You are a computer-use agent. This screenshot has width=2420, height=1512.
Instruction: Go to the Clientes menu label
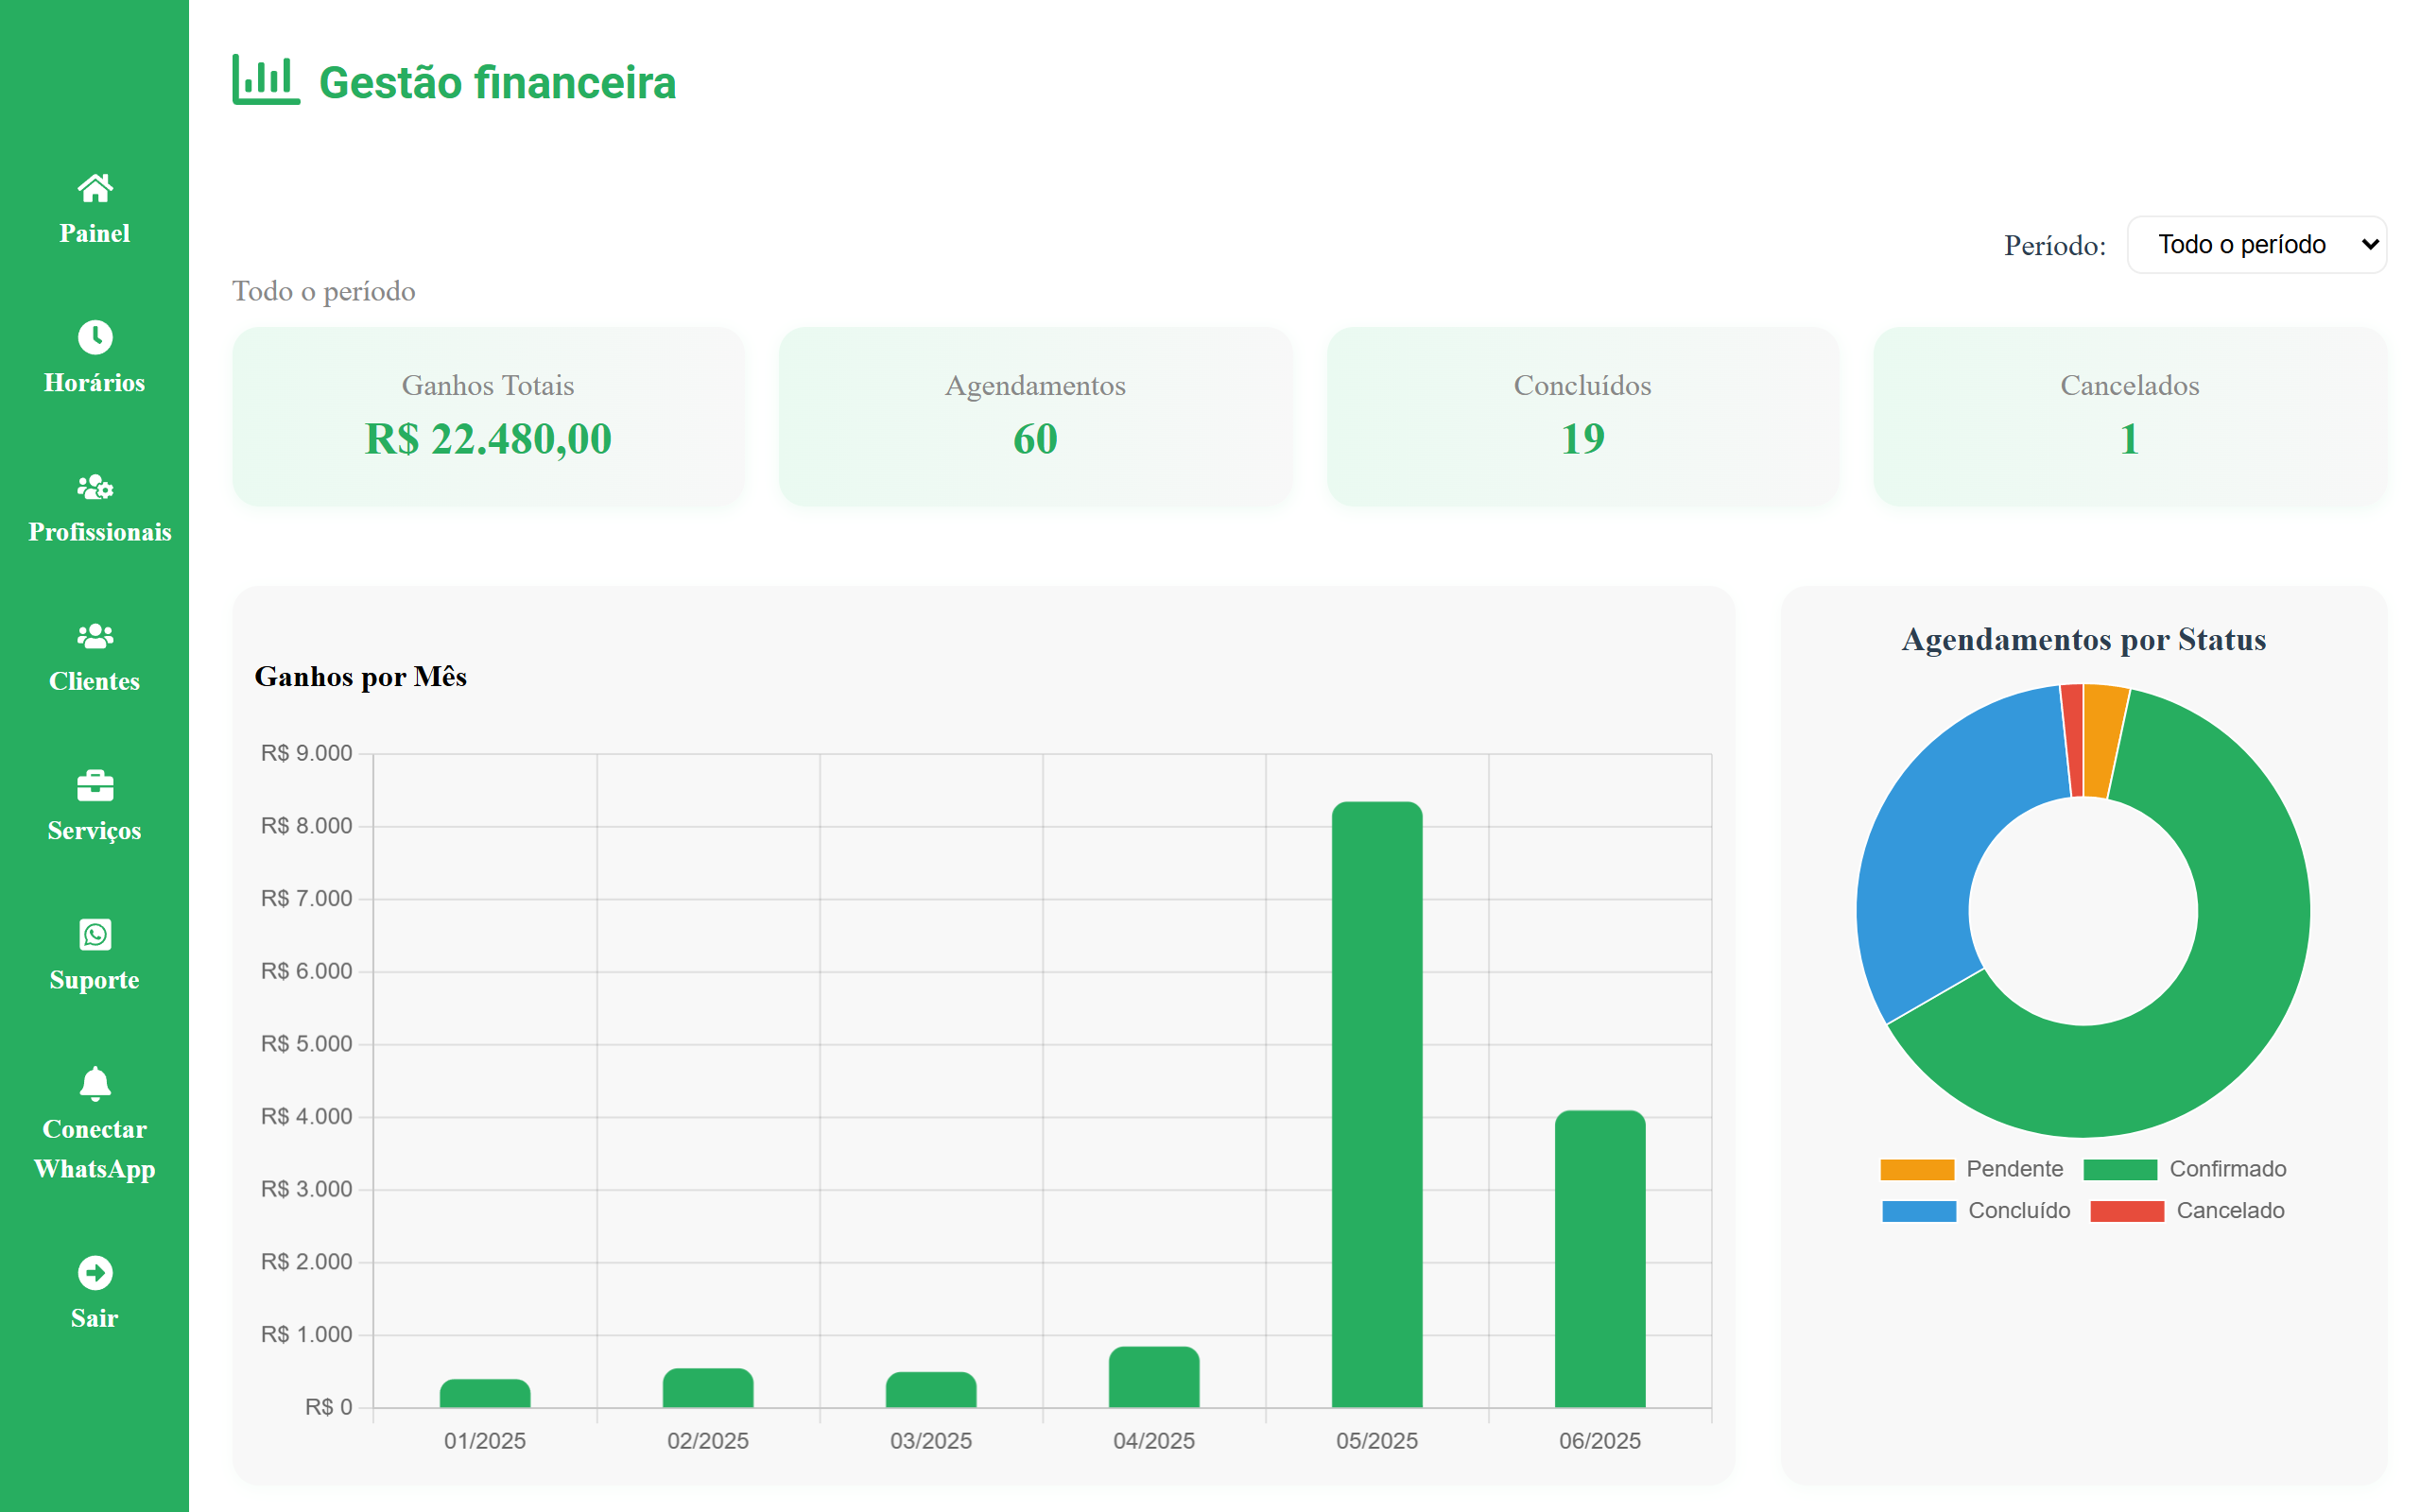(95, 682)
